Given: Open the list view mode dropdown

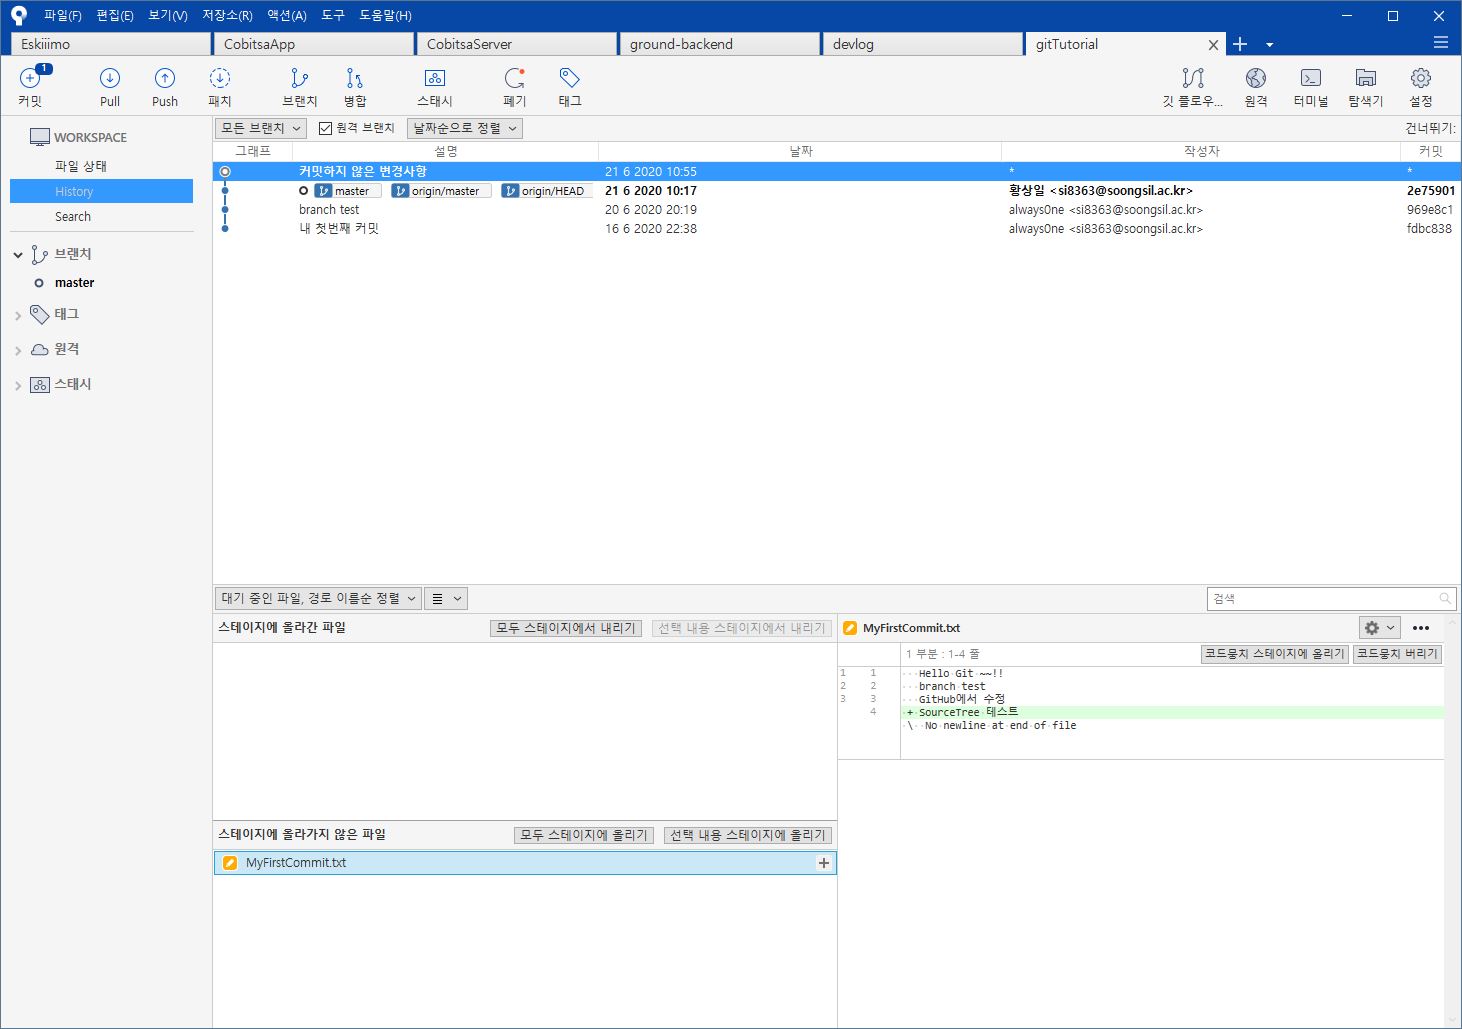Looking at the screenshot, I should [x=446, y=598].
